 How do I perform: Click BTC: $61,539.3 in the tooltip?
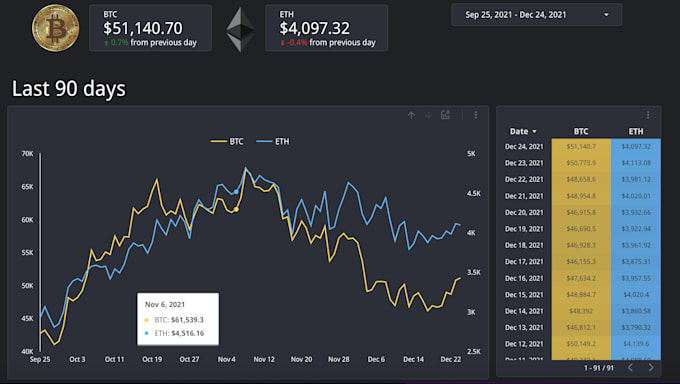[x=179, y=320]
